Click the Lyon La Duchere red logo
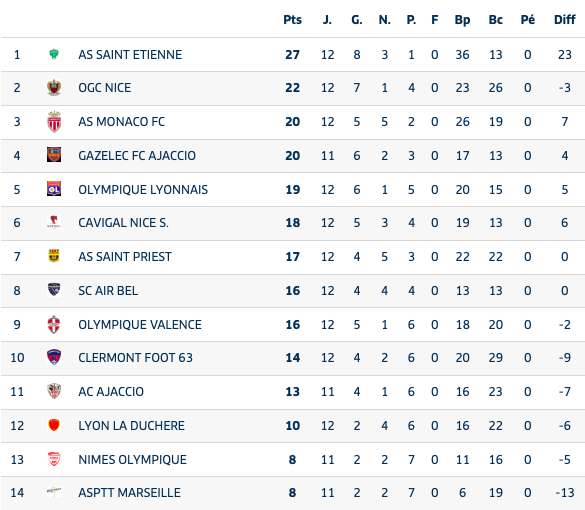 pos(54,425)
